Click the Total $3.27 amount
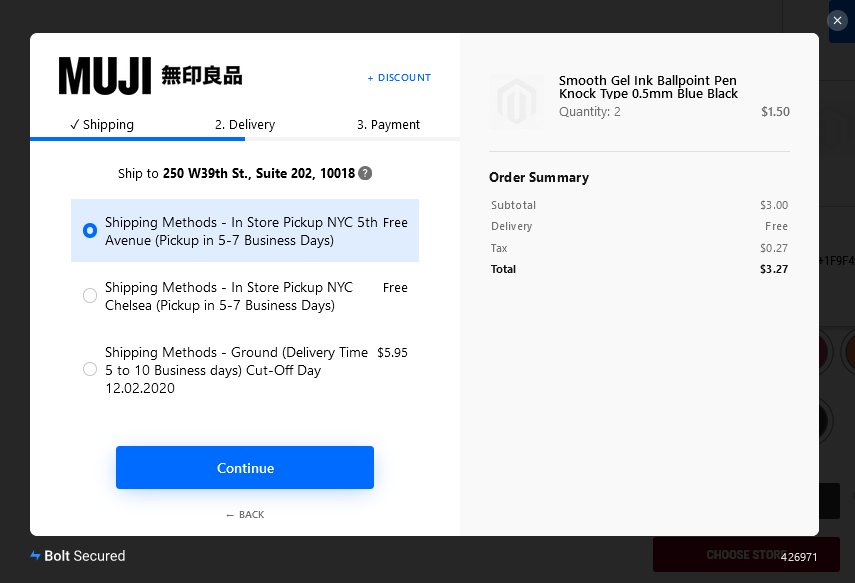The height and width of the screenshot is (583, 855). point(774,269)
